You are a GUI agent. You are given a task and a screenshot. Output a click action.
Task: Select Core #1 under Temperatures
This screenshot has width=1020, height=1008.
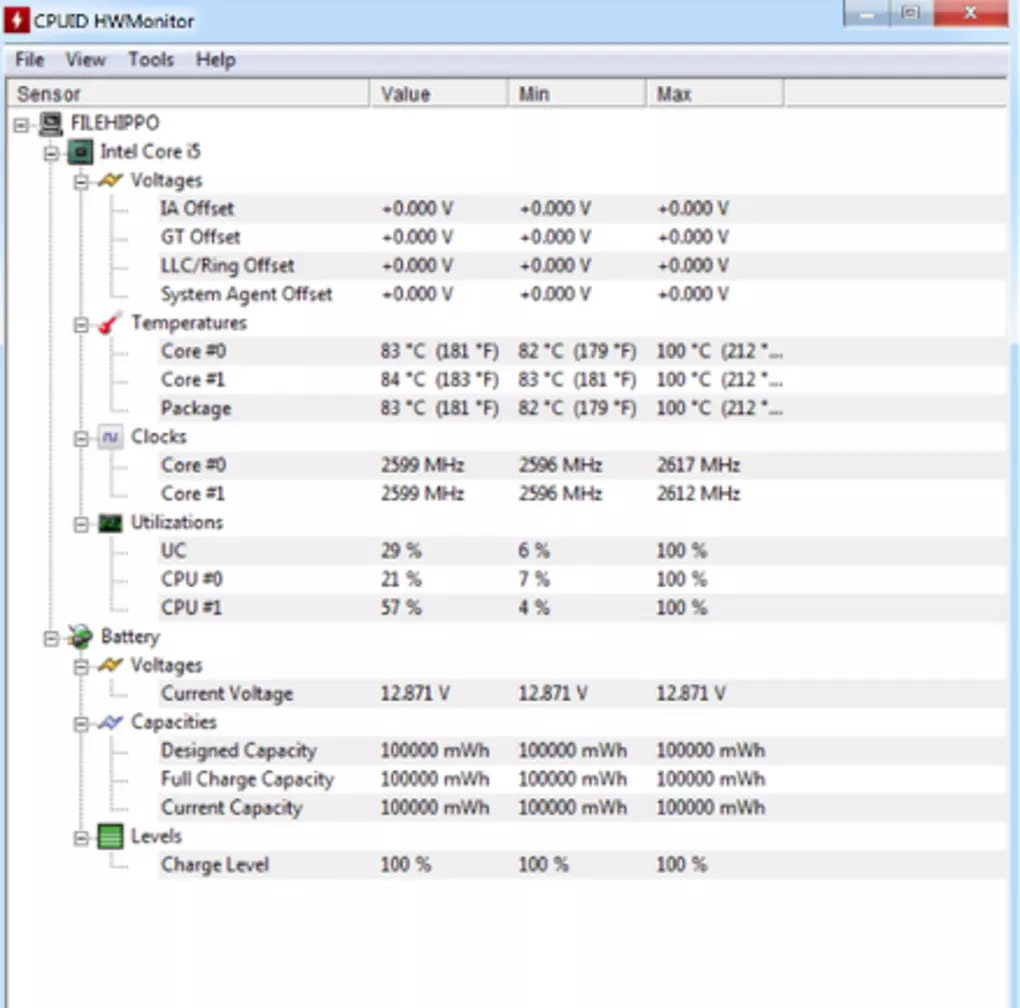click(582, 380)
